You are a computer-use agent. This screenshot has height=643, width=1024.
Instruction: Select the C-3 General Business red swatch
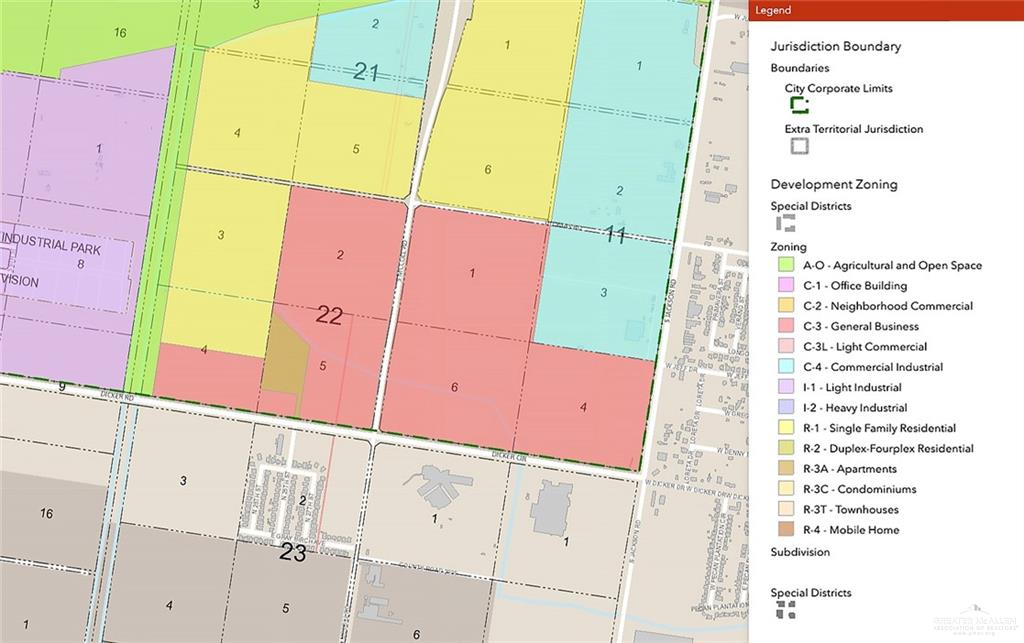pos(786,327)
